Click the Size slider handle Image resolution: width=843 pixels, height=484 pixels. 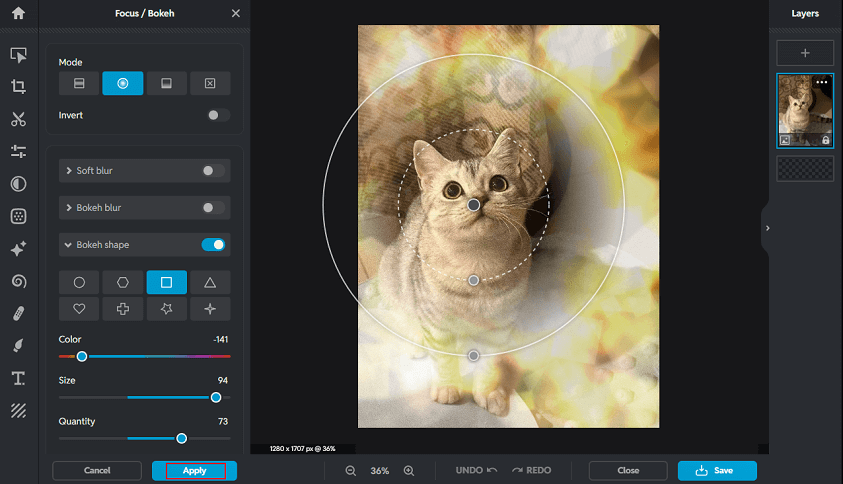point(216,397)
